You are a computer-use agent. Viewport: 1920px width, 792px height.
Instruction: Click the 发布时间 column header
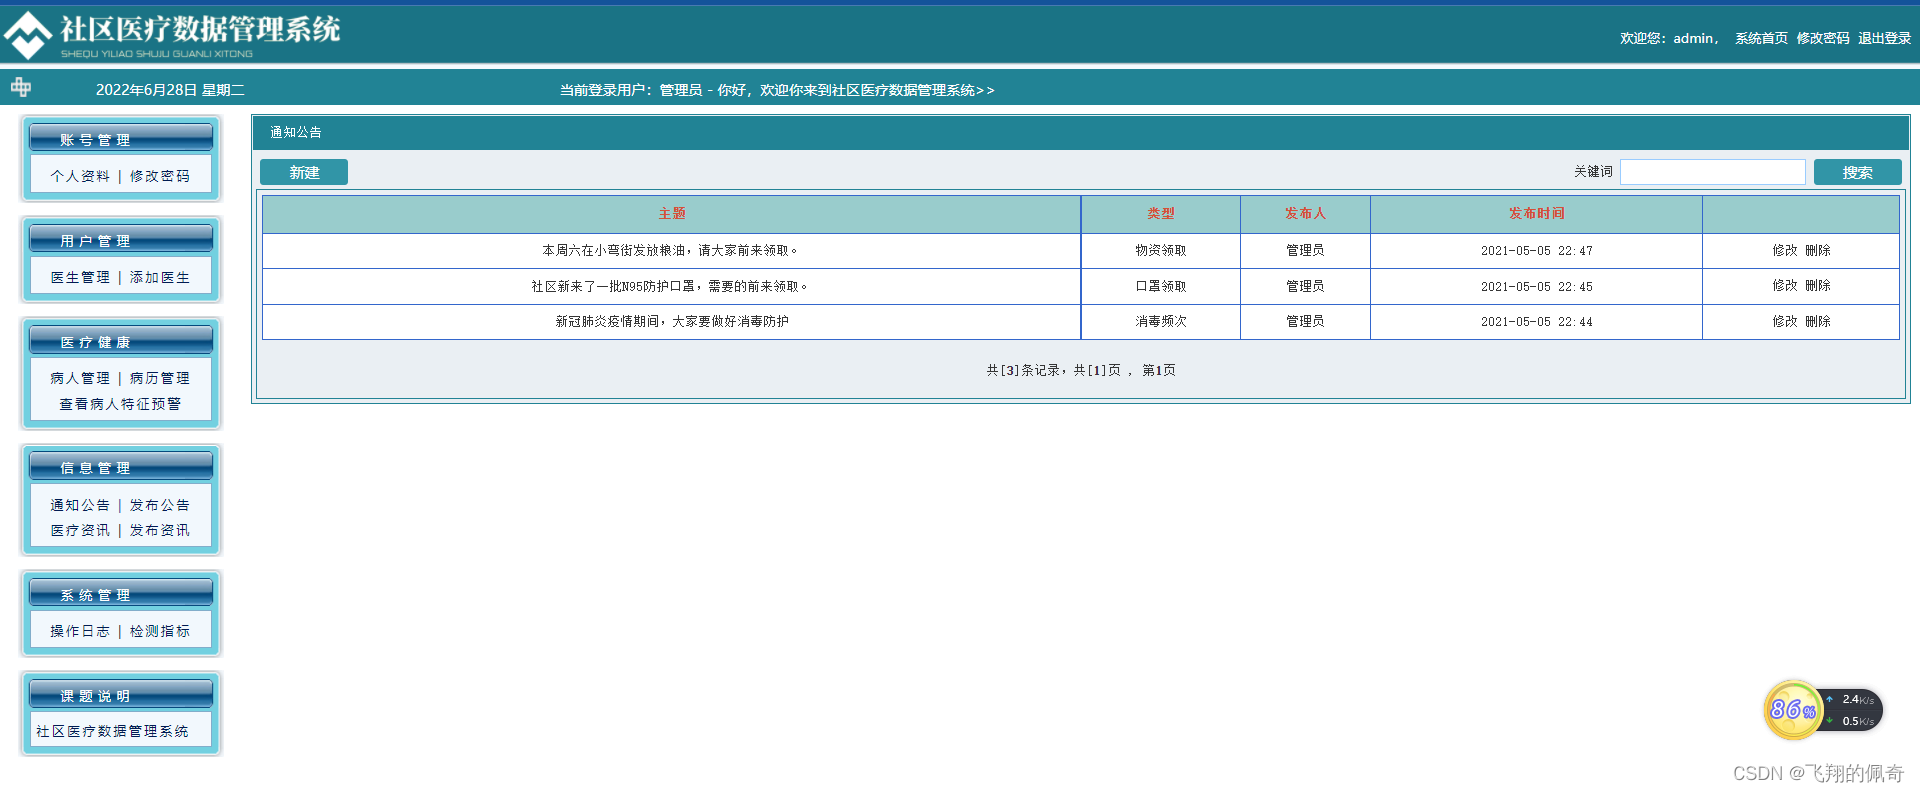click(1536, 213)
